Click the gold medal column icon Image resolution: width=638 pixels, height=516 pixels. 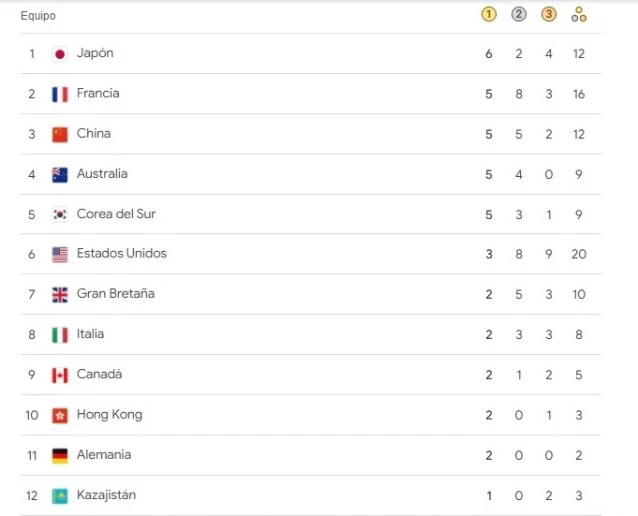click(x=489, y=15)
